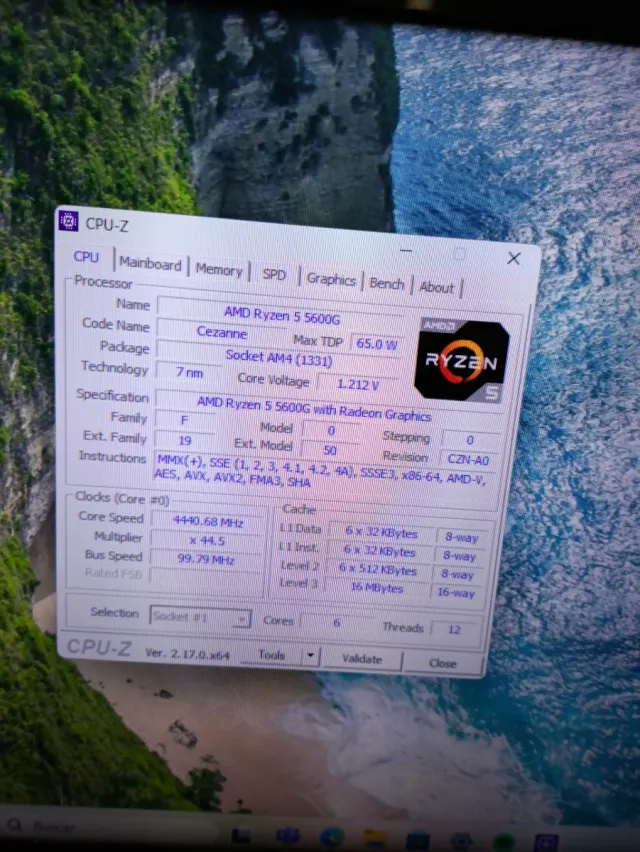The height and width of the screenshot is (852, 640).
Task: Switch to the Mainboard tab
Action: pyautogui.click(x=150, y=264)
